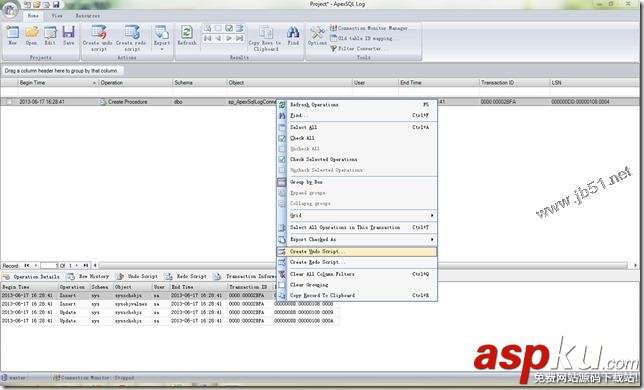Click the New project icon in the ribbon

(x=13, y=35)
